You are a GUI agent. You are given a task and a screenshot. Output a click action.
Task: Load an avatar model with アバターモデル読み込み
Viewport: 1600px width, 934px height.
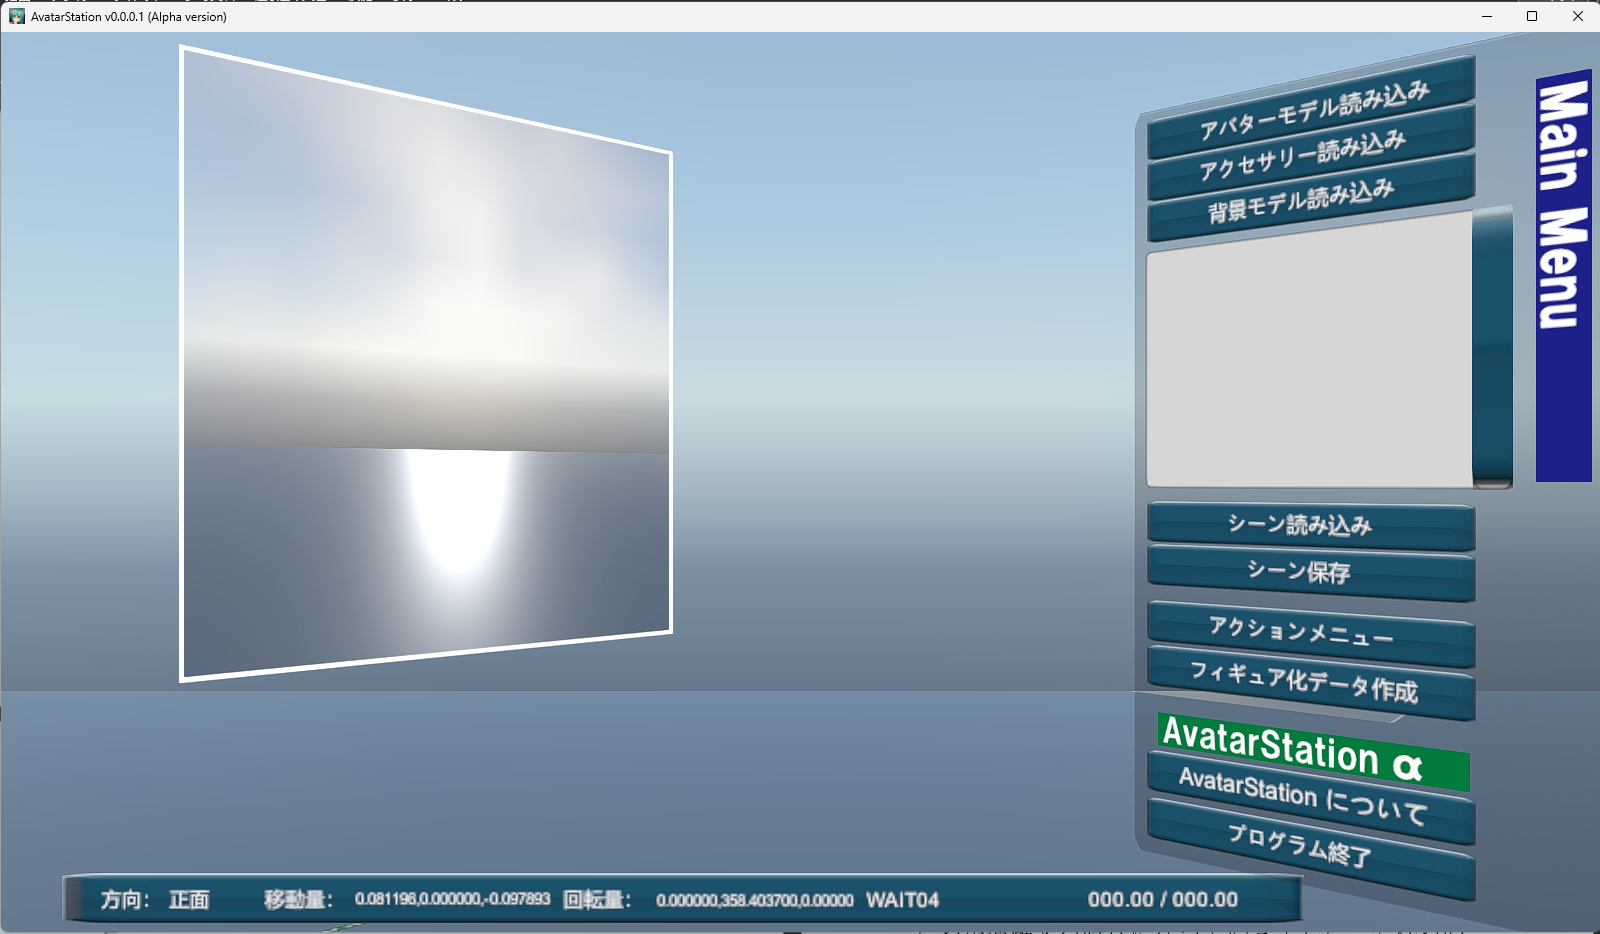pyautogui.click(x=1312, y=108)
